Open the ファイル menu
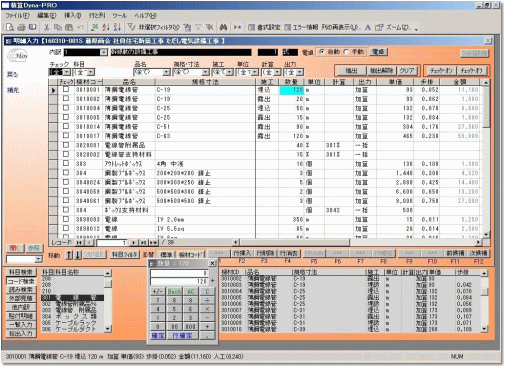 click(17, 15)
